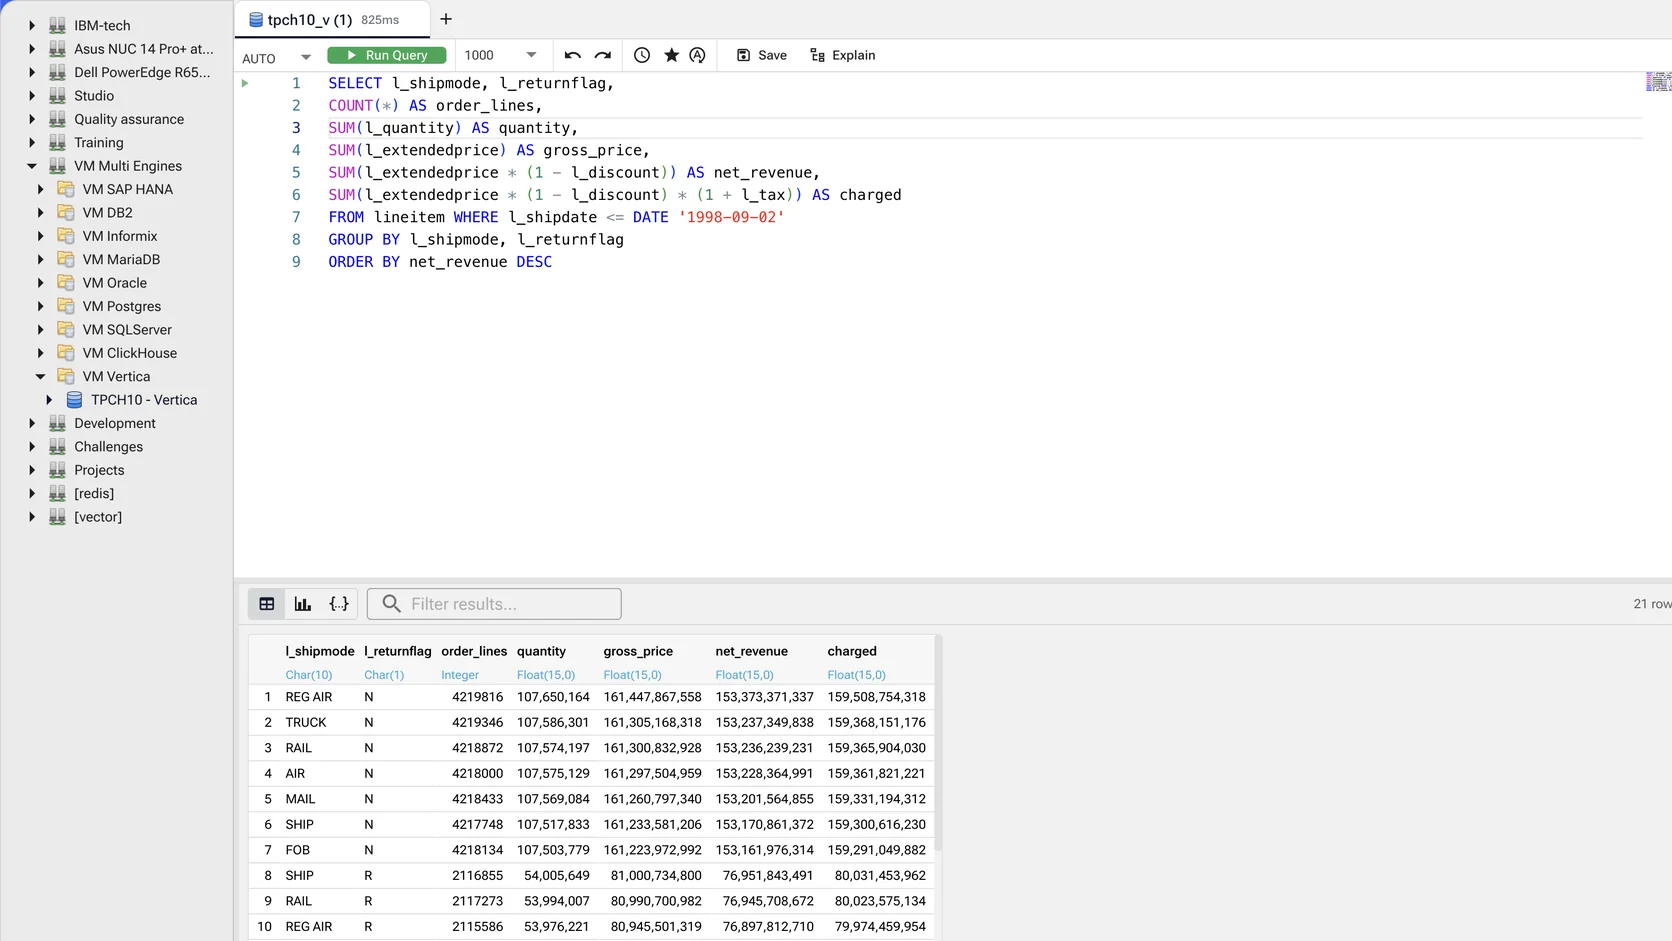
Task: Open the 1000 row limit dropdown
Action: (500, 55)
